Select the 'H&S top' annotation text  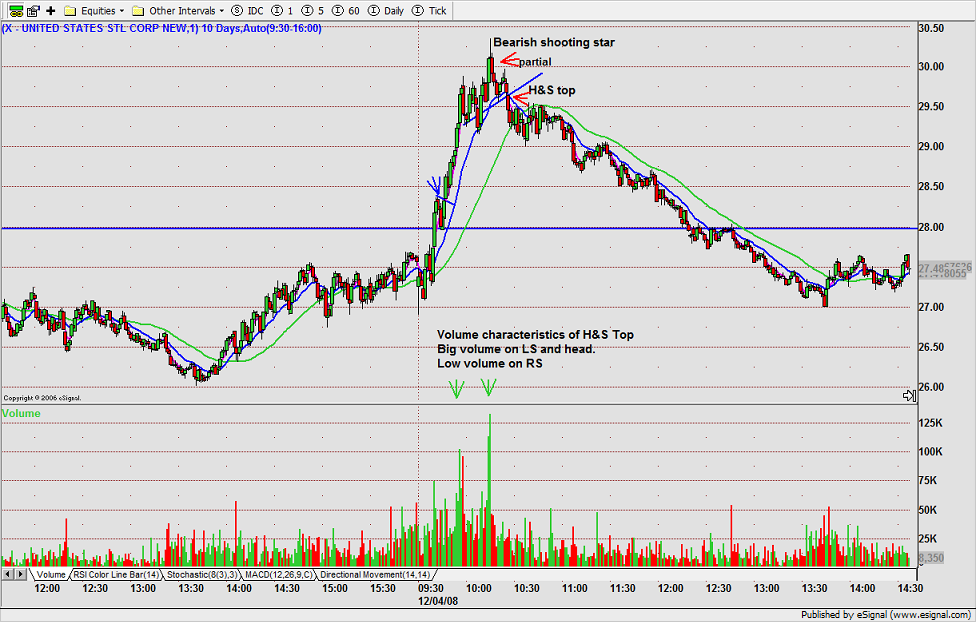coord(552,90)
